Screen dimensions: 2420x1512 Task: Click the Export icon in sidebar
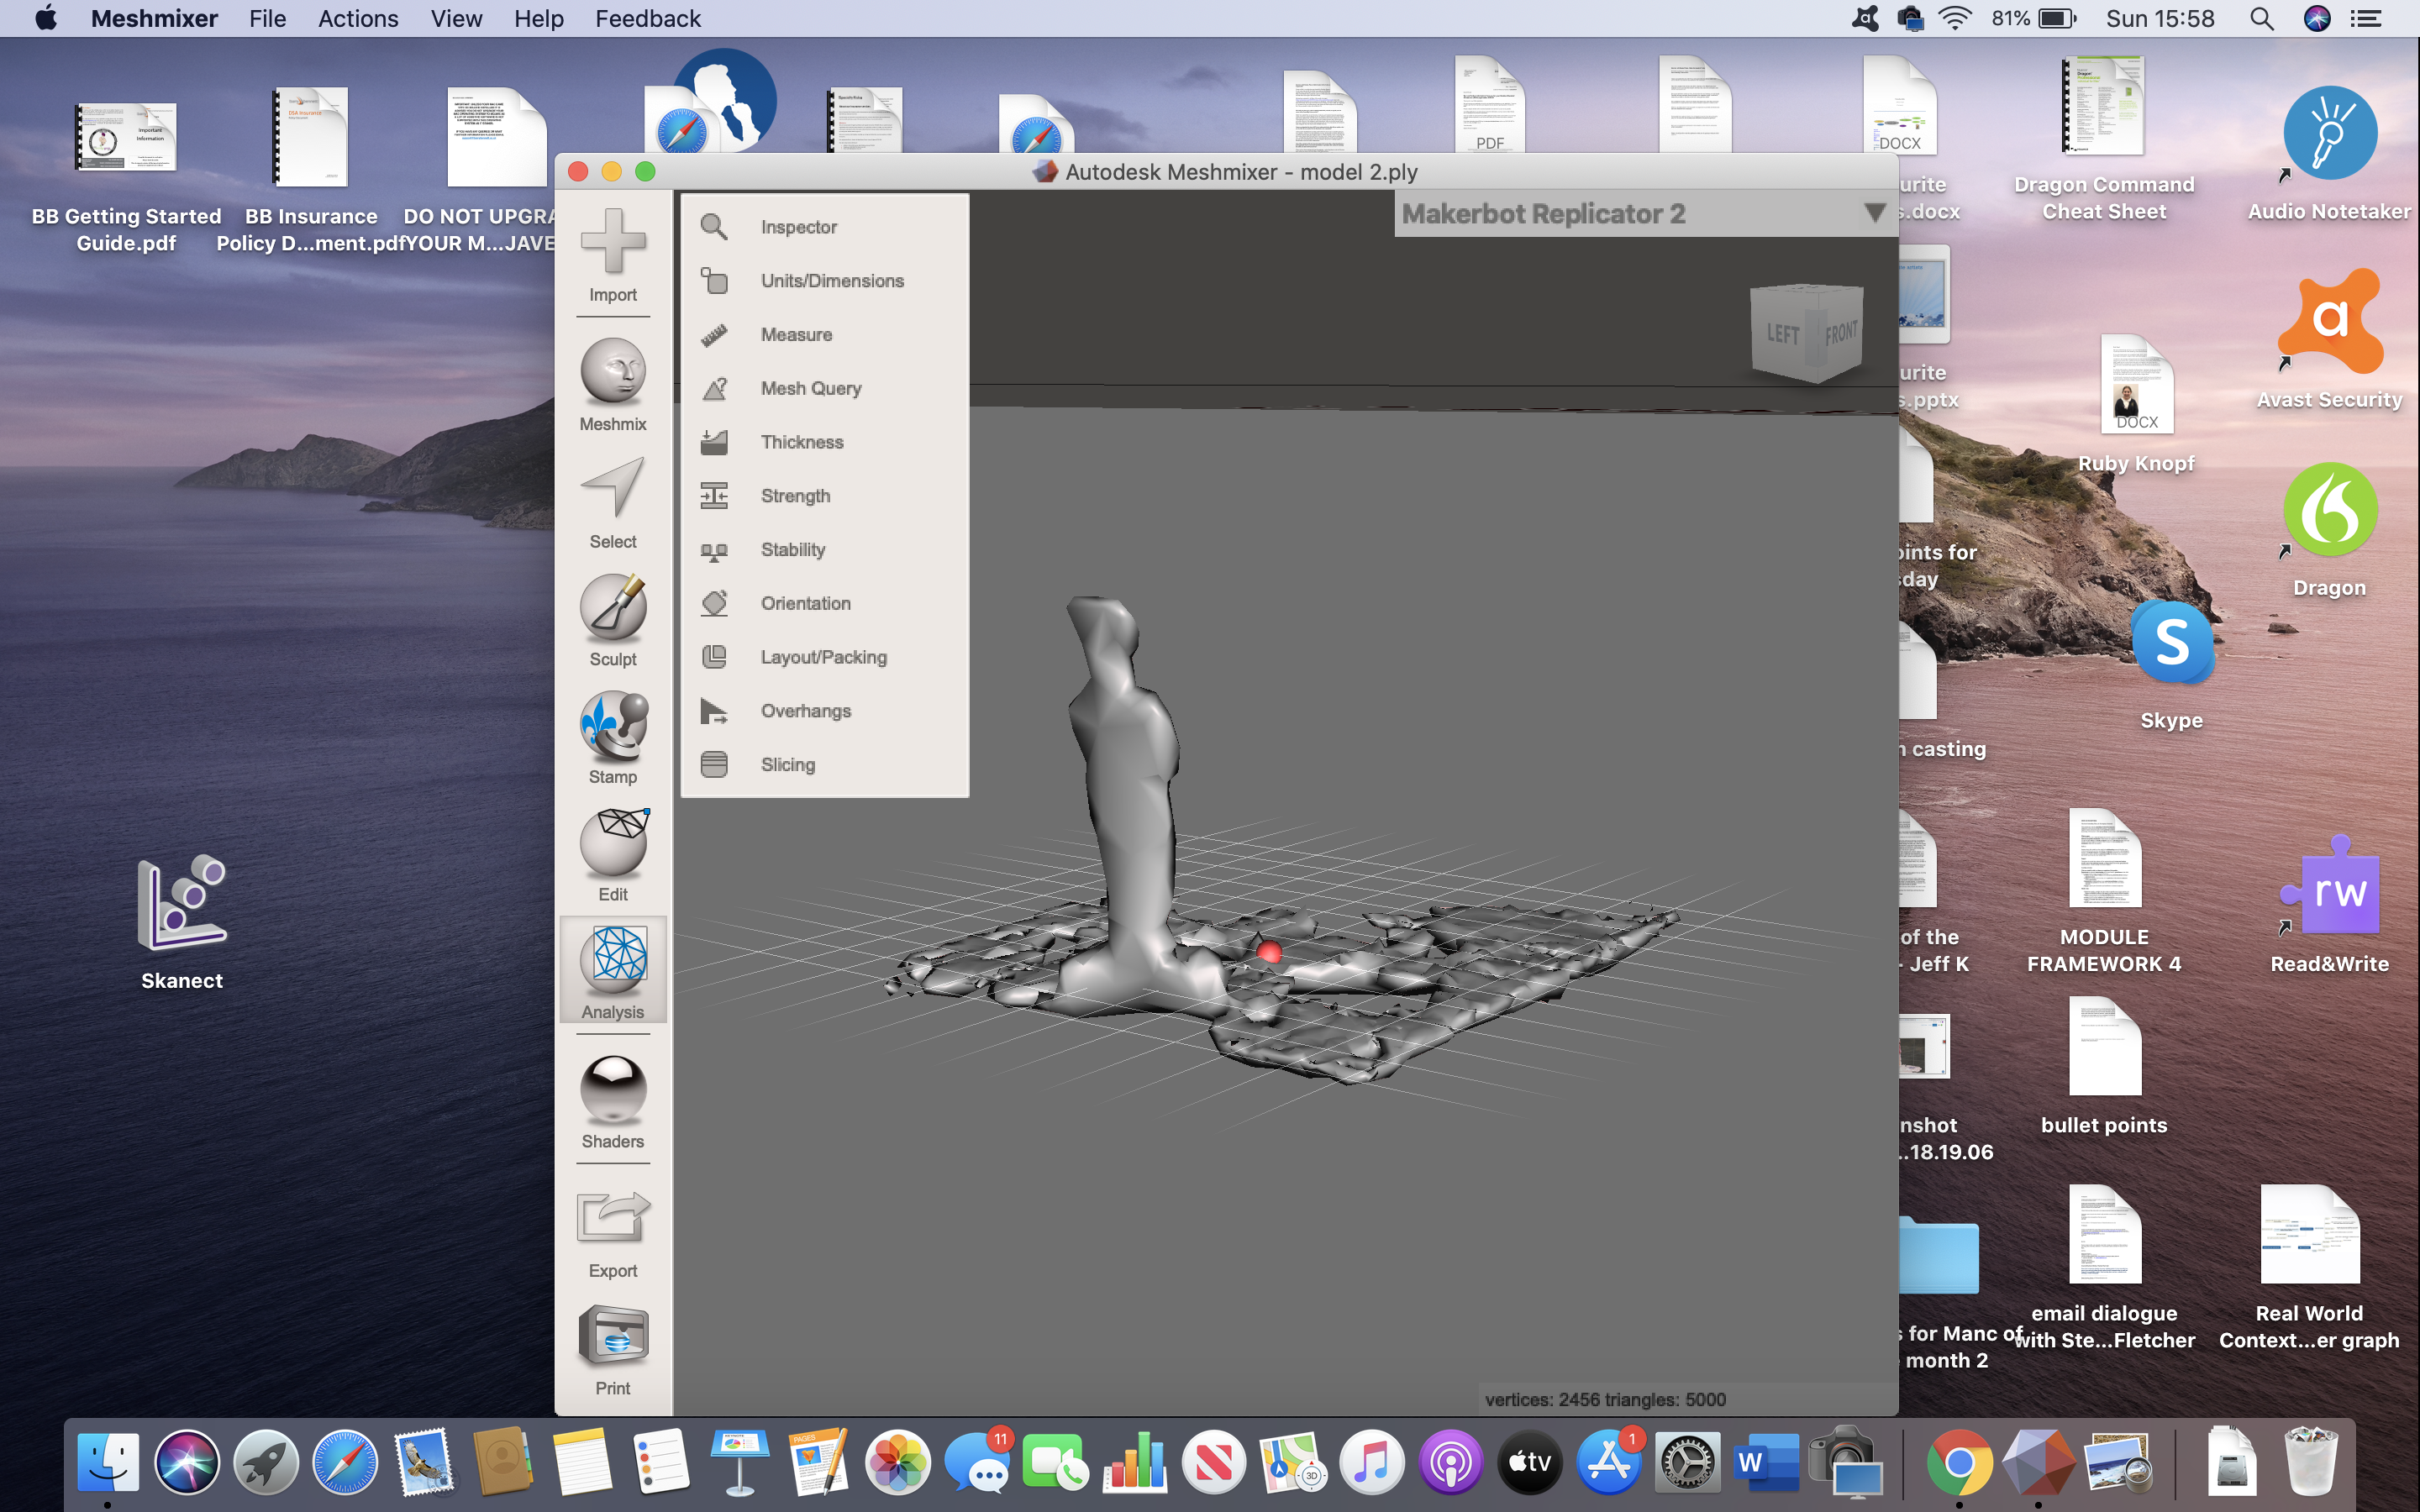point(612,1218)
